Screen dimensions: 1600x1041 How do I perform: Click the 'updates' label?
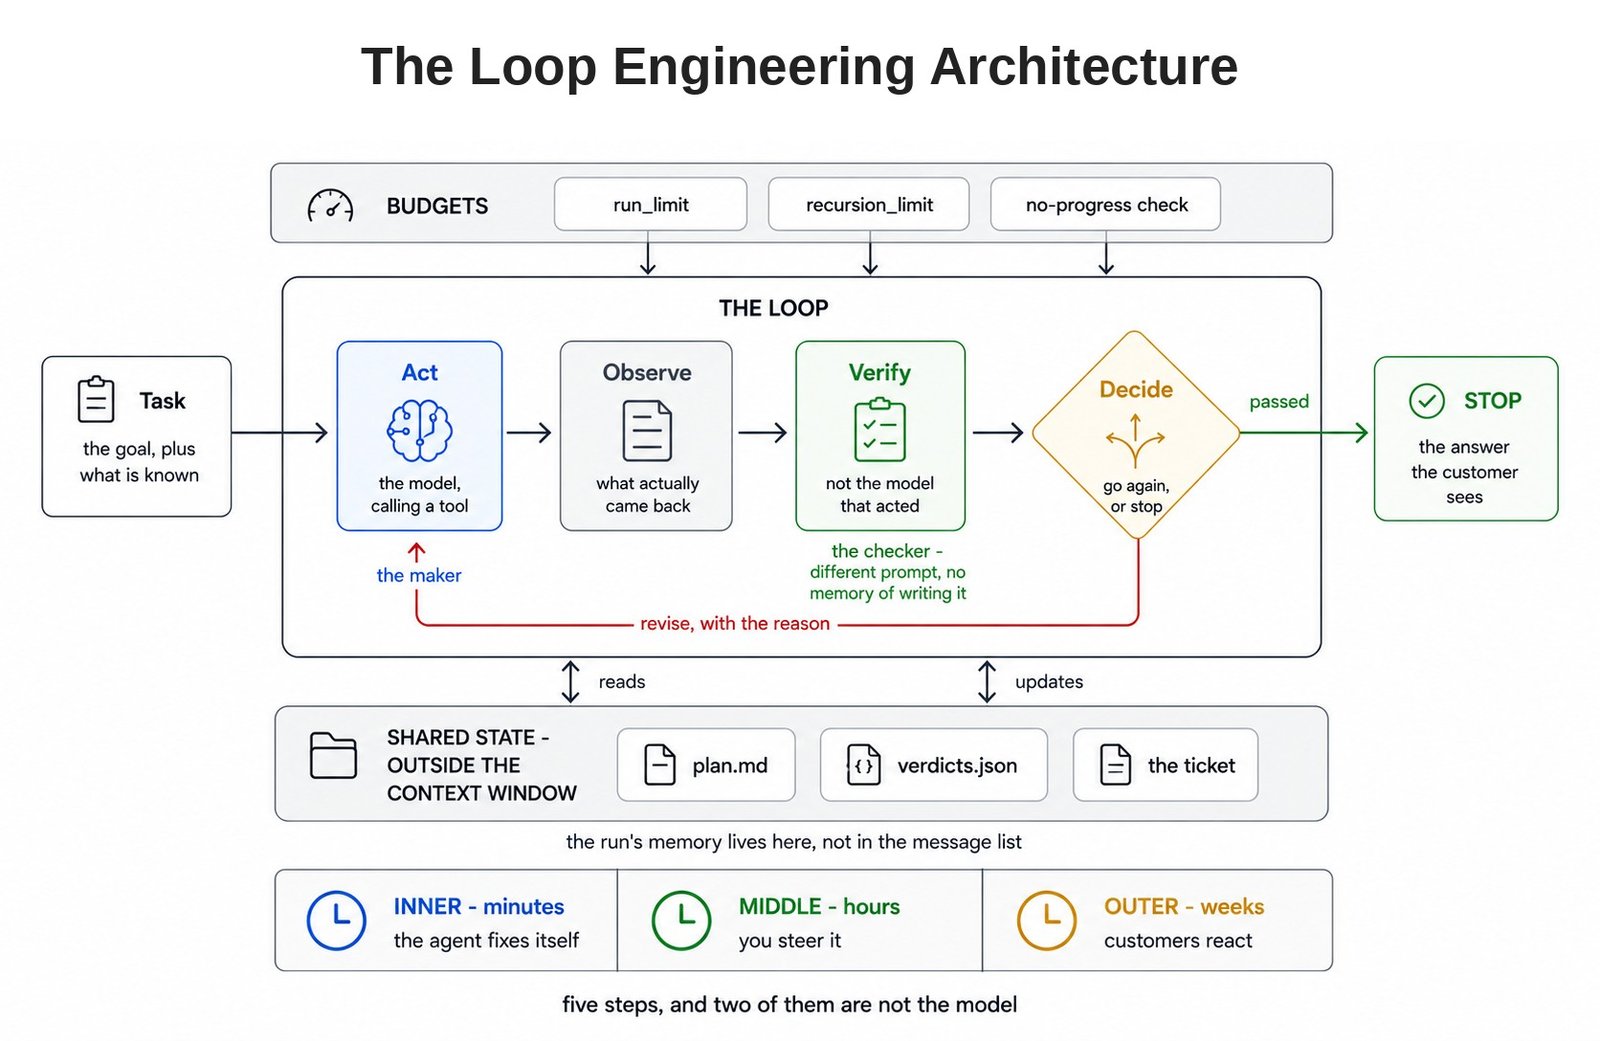[x=1049, y=681]
